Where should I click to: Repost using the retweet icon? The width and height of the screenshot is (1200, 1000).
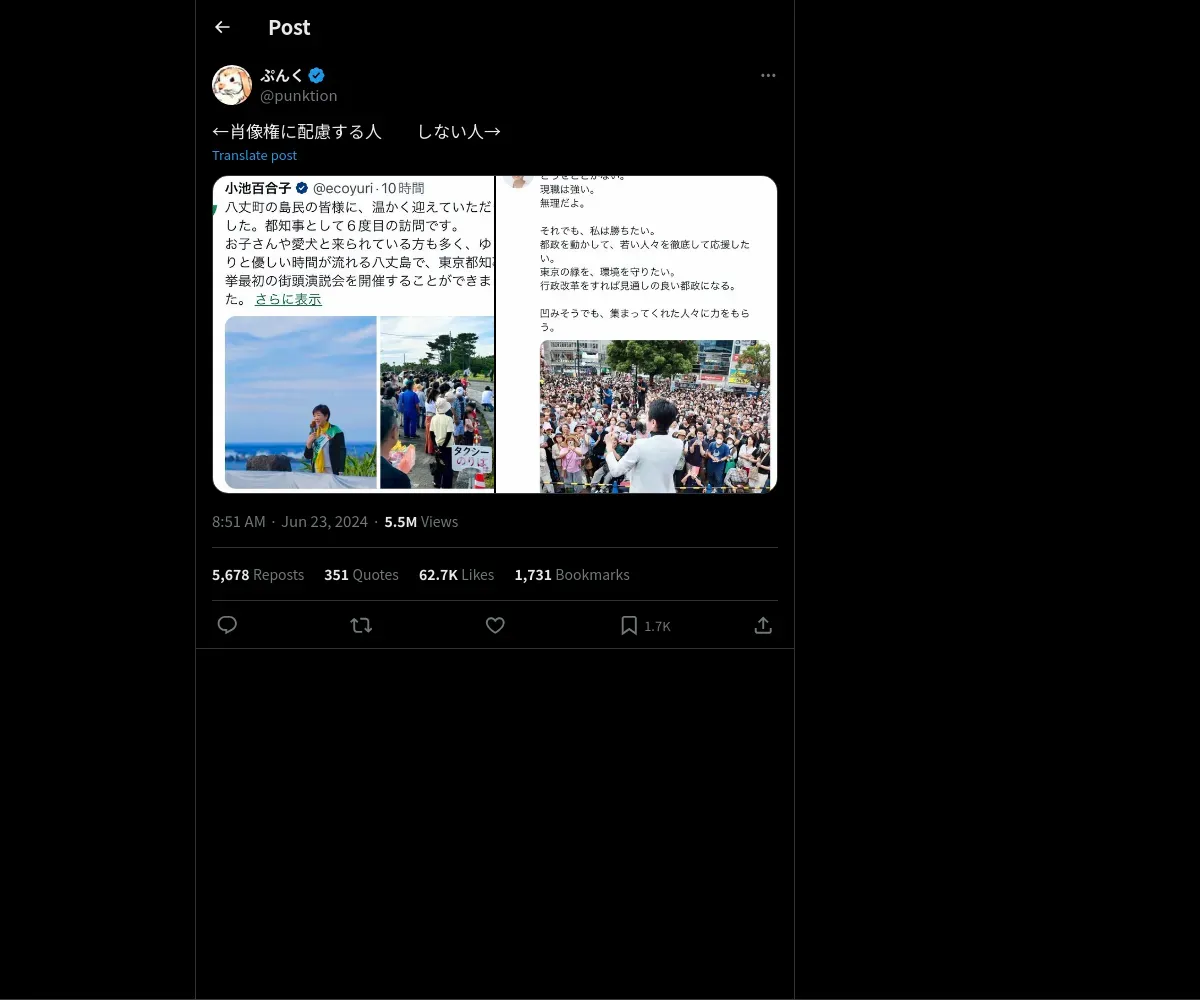[x=361, y=625]
